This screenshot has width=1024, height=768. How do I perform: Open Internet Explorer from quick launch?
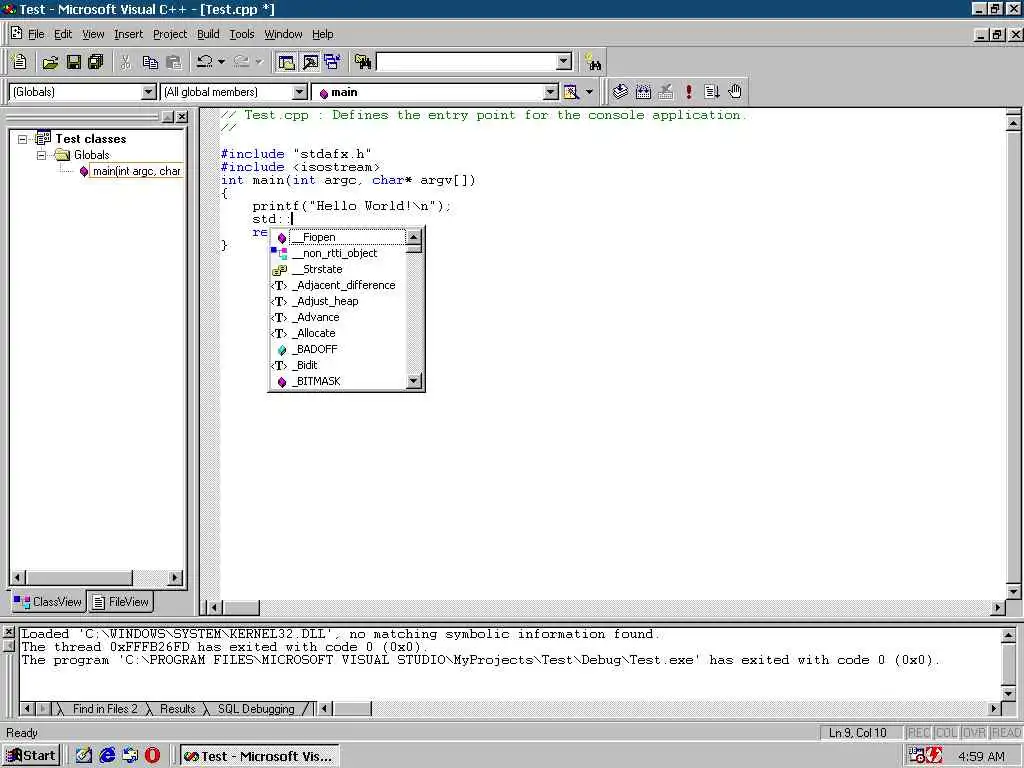coord(107,756)
